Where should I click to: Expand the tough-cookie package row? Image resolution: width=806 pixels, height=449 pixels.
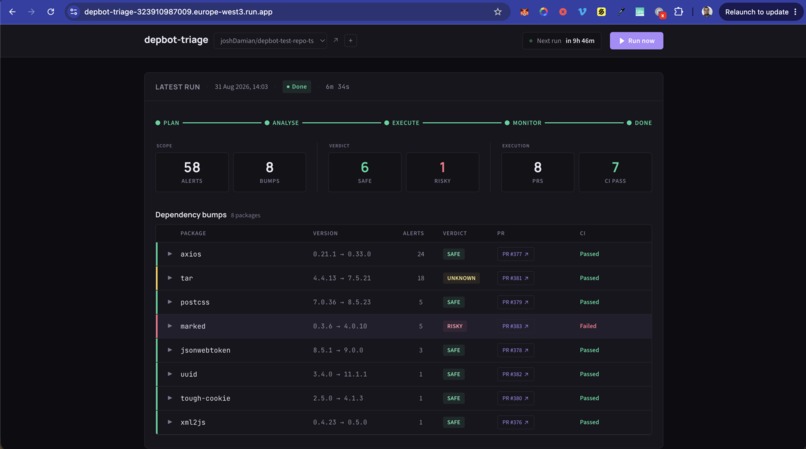pos(170,398)
